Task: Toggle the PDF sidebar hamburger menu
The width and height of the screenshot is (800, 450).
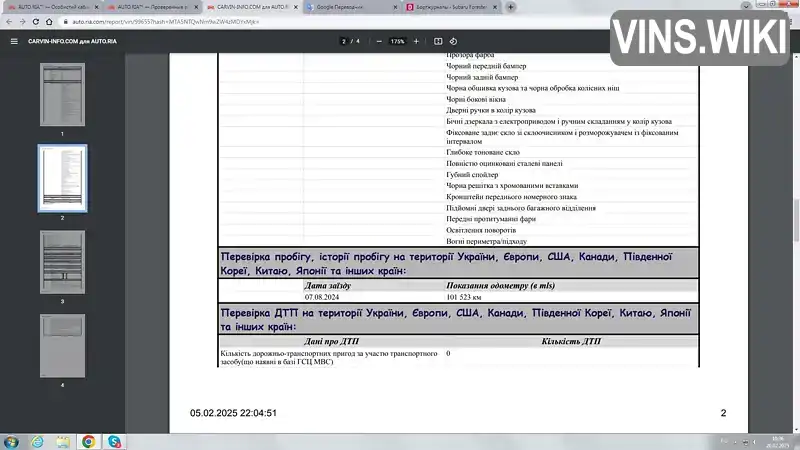Action: [x=14, y=41]
